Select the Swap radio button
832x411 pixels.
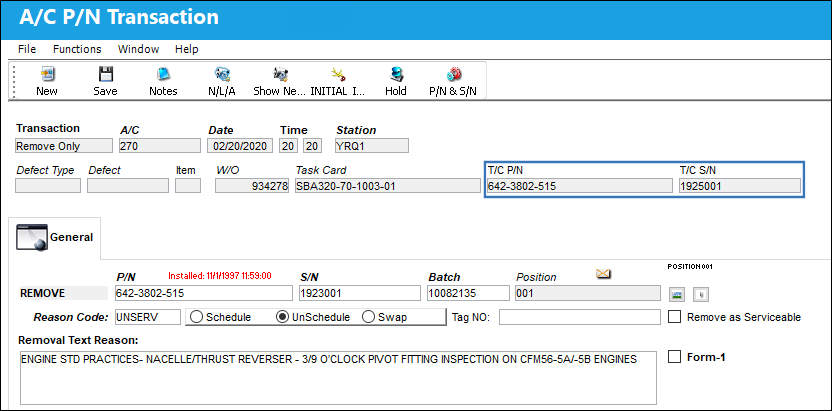click(x=368, y=317)
